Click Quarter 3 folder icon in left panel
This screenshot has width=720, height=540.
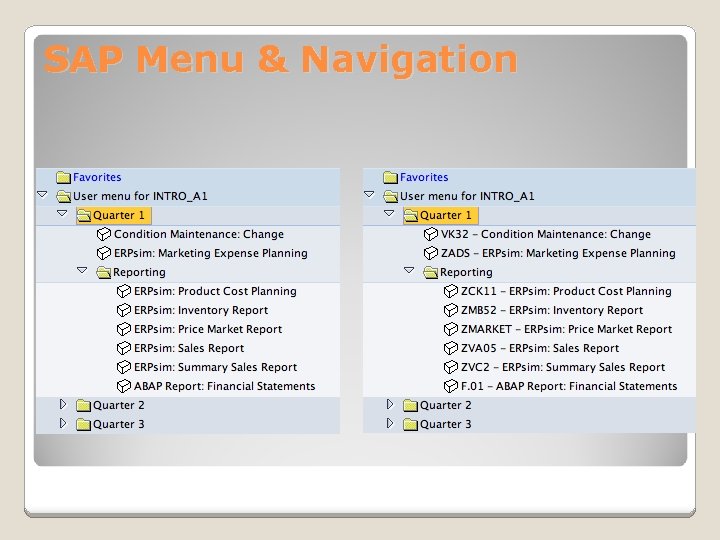(84, 424)
